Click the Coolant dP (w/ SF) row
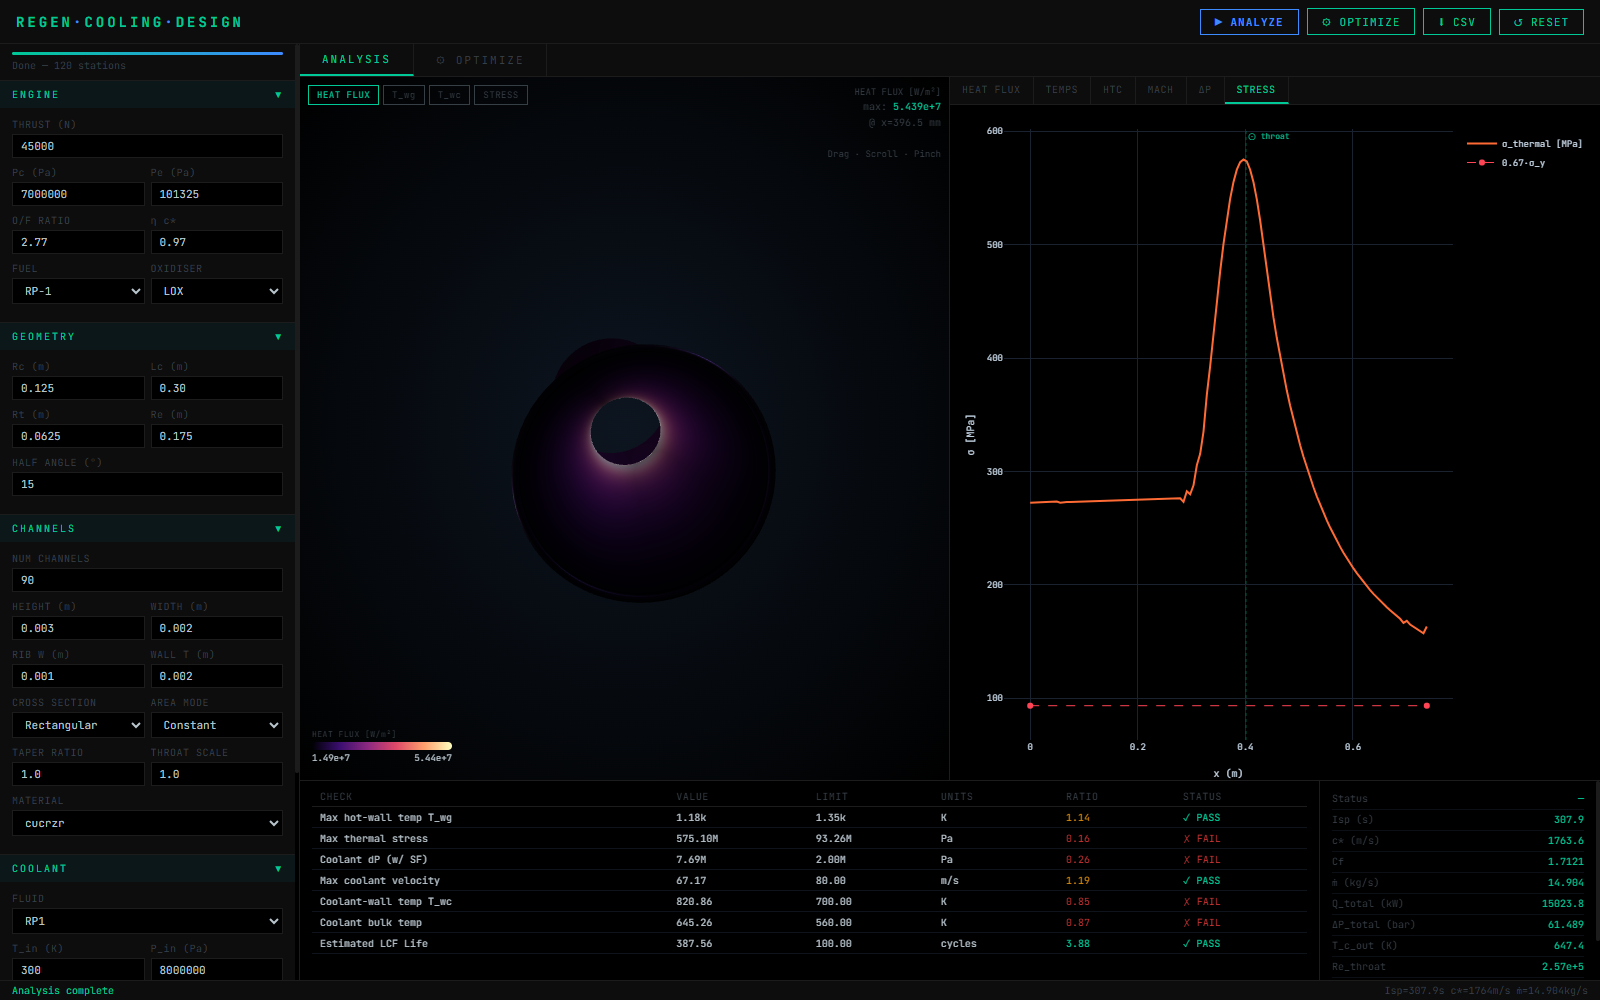 coord(809,860)
